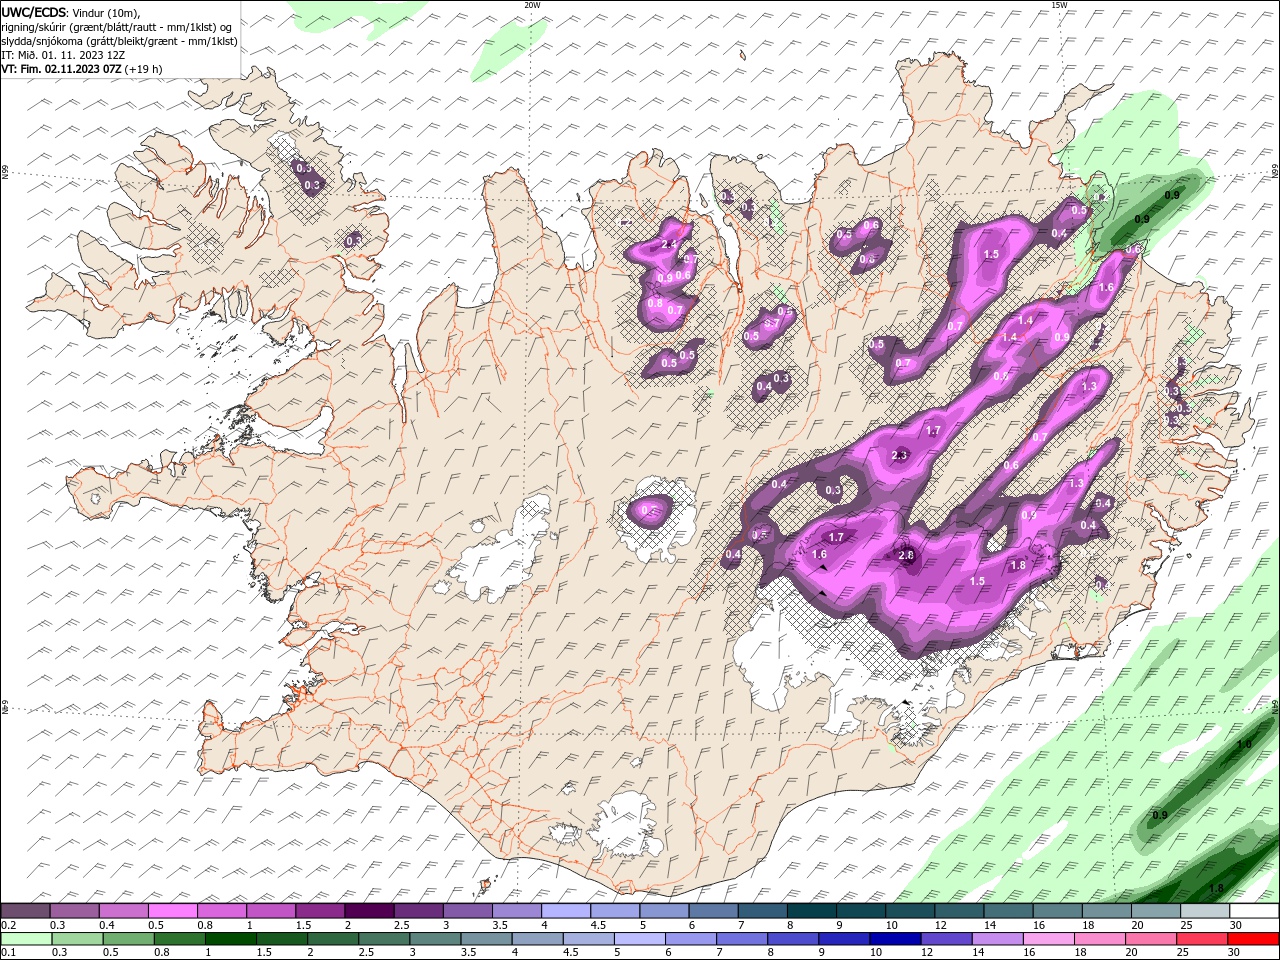Click the light grey swatch labeled 25 in the upper row
The width and height of the screenshot is (1280, 960).
pyautogui.click(x=1204, y=911)
